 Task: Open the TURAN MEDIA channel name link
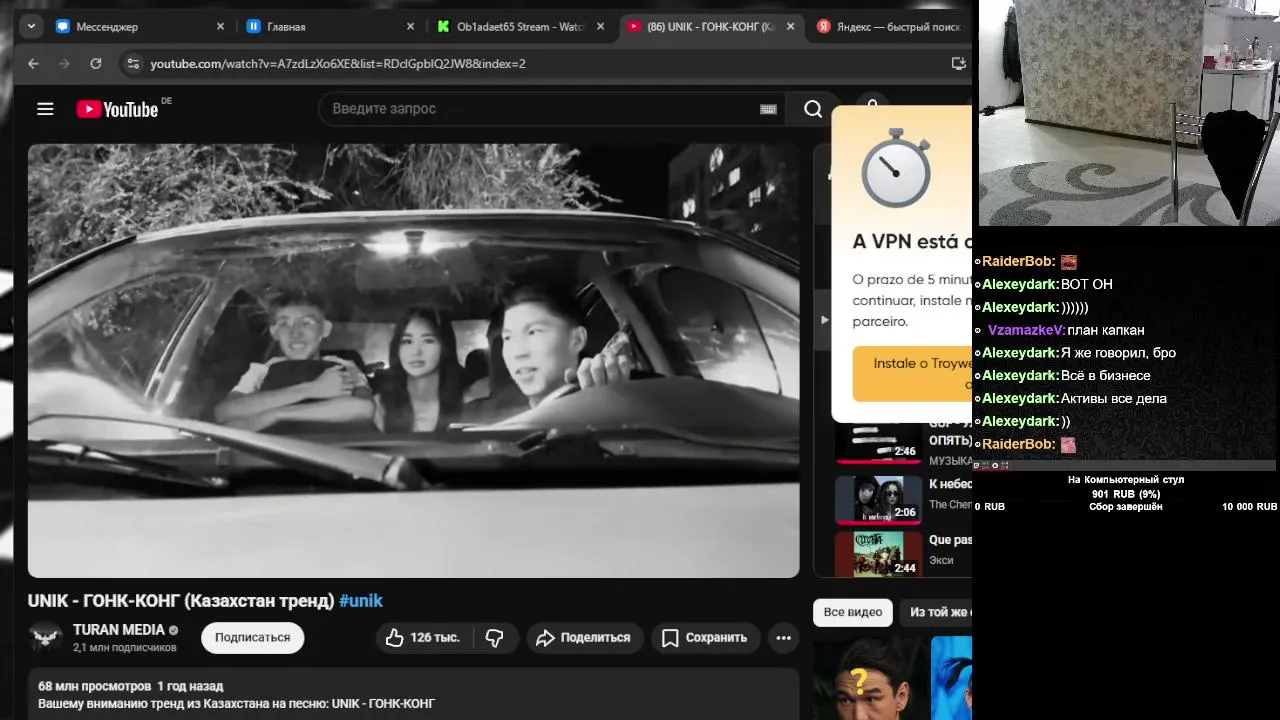118,630
